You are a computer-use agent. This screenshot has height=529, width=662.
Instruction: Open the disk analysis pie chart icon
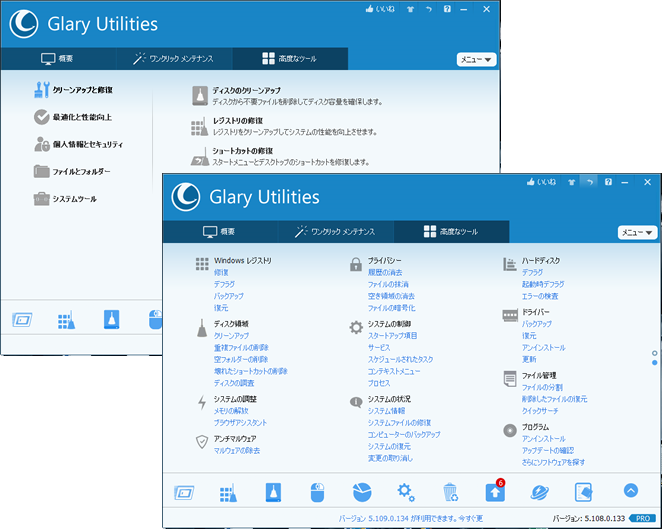click(362, 492)
